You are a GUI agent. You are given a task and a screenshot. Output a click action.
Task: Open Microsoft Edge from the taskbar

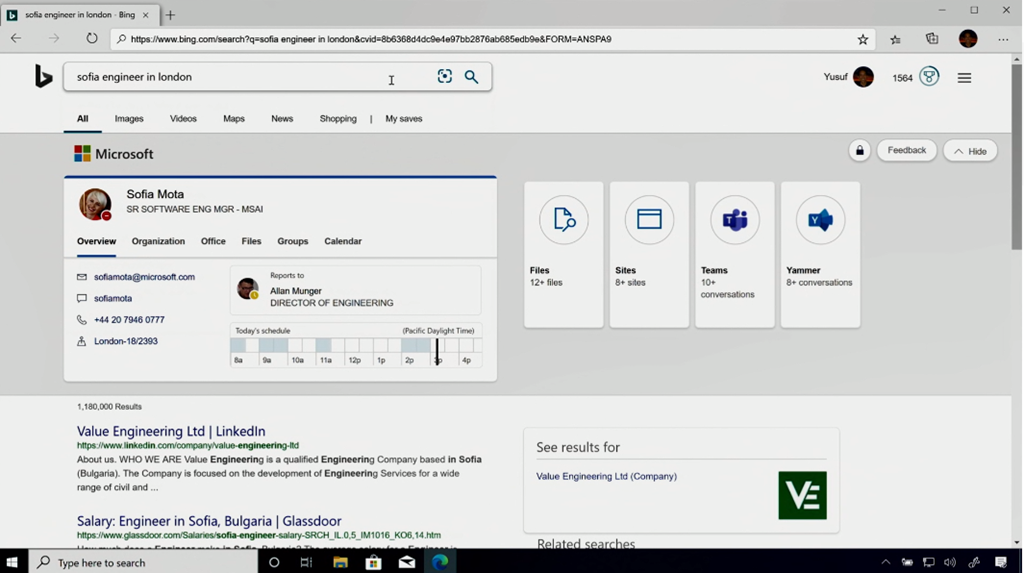(x=440, y=562)
